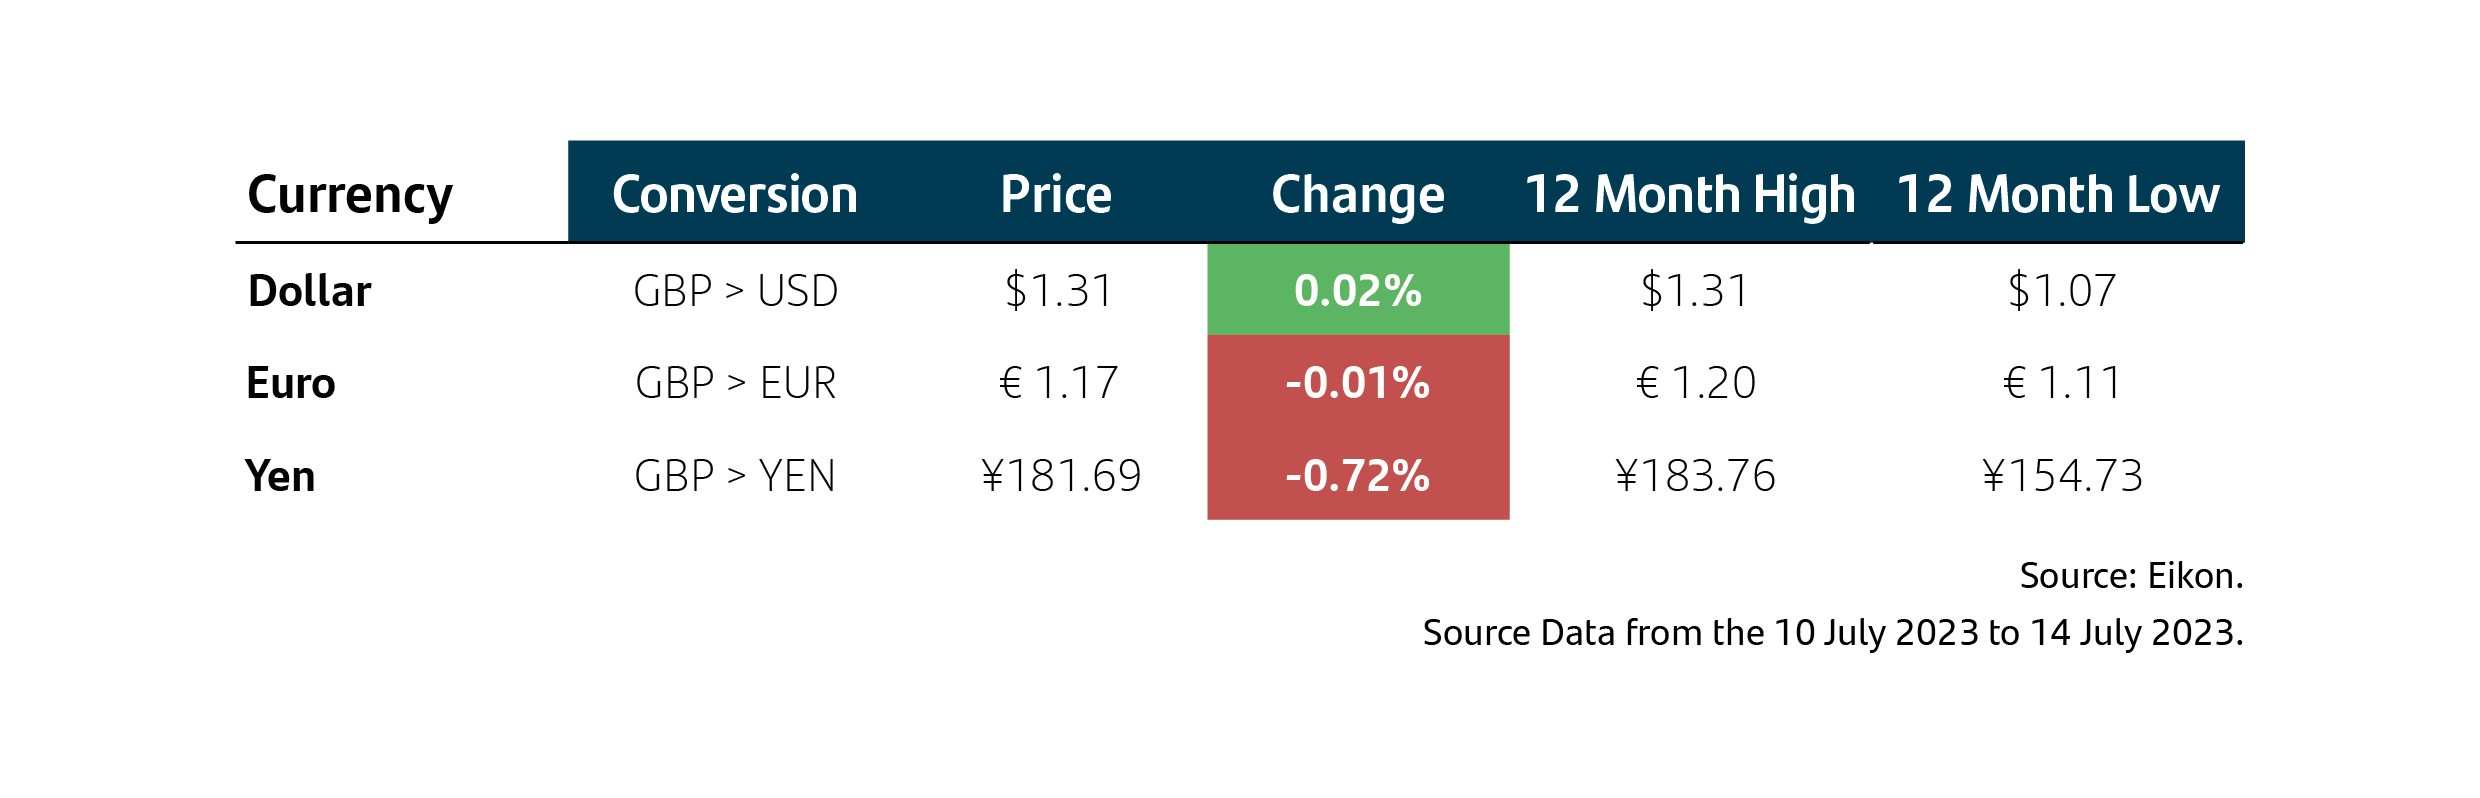Select the Dollar row label
Screen dimensions: 2480x798
310,291
